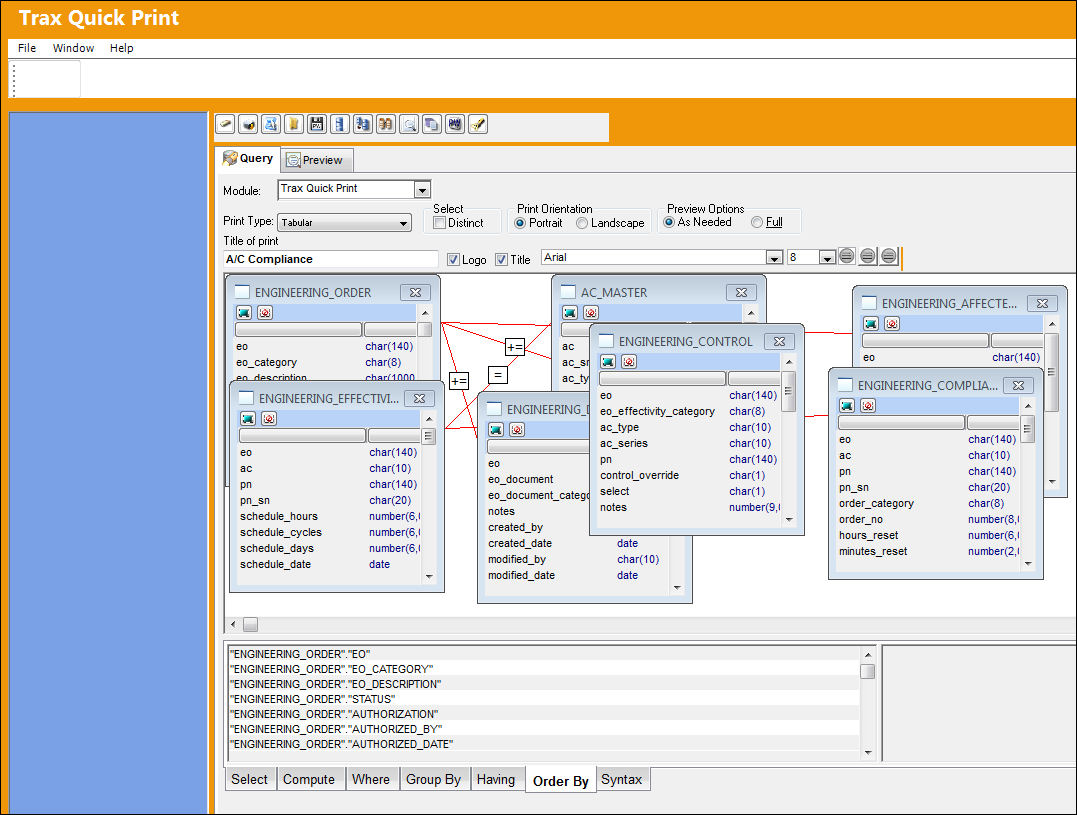Click the blue icon in ENGINEERING_CONTROL table
1077x815 pixels.
click(608, 361)
